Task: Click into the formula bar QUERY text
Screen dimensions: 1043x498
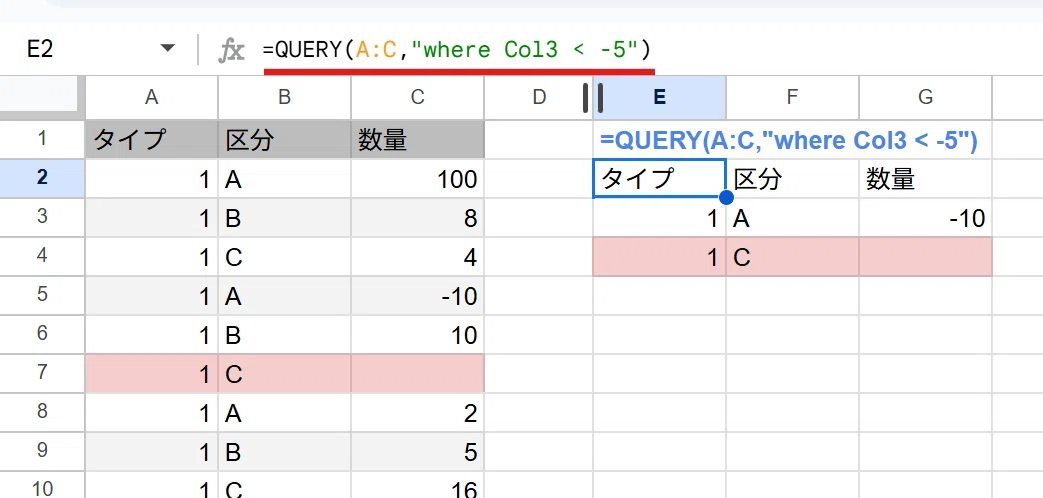Action: (x=456, y=49)
